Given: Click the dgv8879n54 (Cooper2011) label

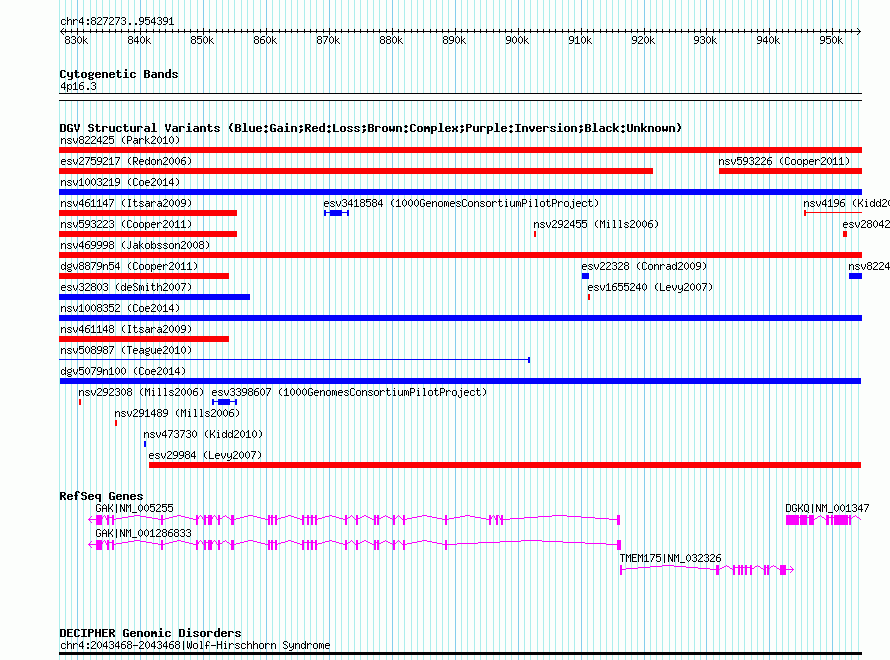Looking at the screenshot, I should tap(129, 266).
